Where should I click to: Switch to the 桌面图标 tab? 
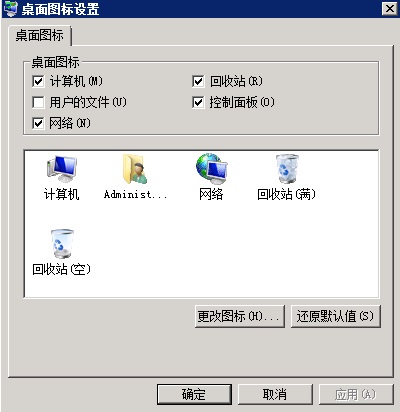click(x=40, y=35)
